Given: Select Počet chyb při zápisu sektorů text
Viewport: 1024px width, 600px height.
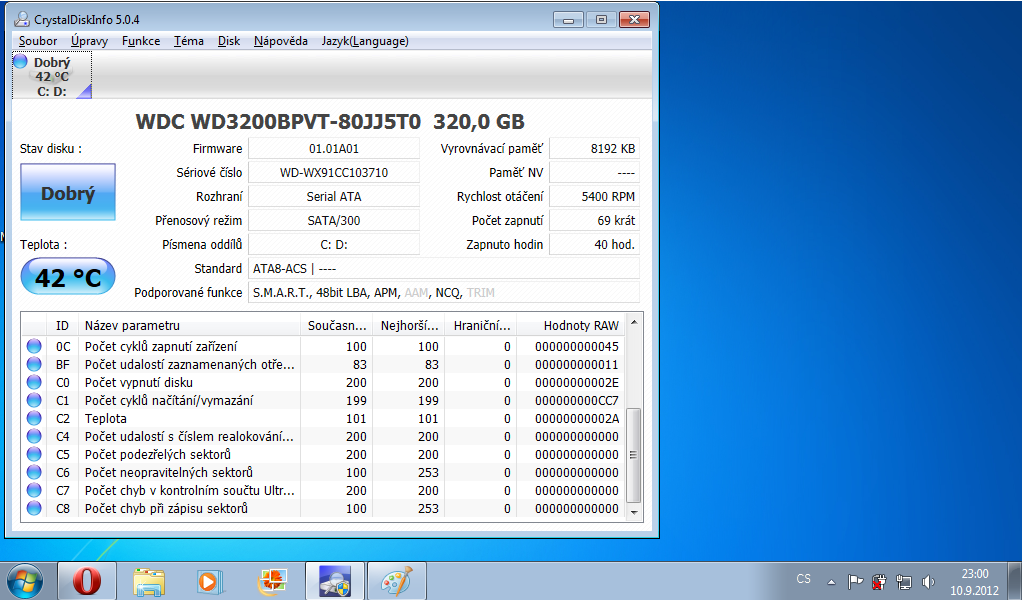Looking at the screenshot, I should click(166, 508).
